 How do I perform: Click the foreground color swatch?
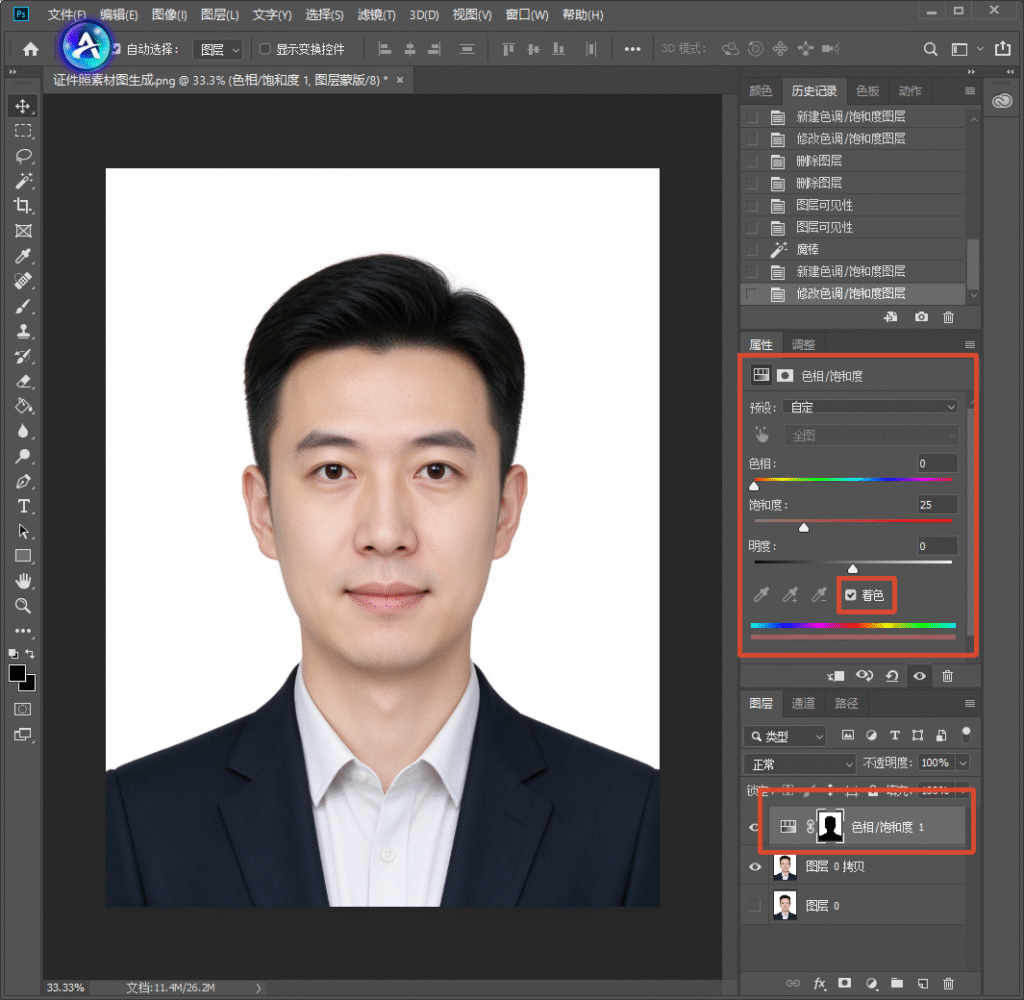(x=18, y=673)
